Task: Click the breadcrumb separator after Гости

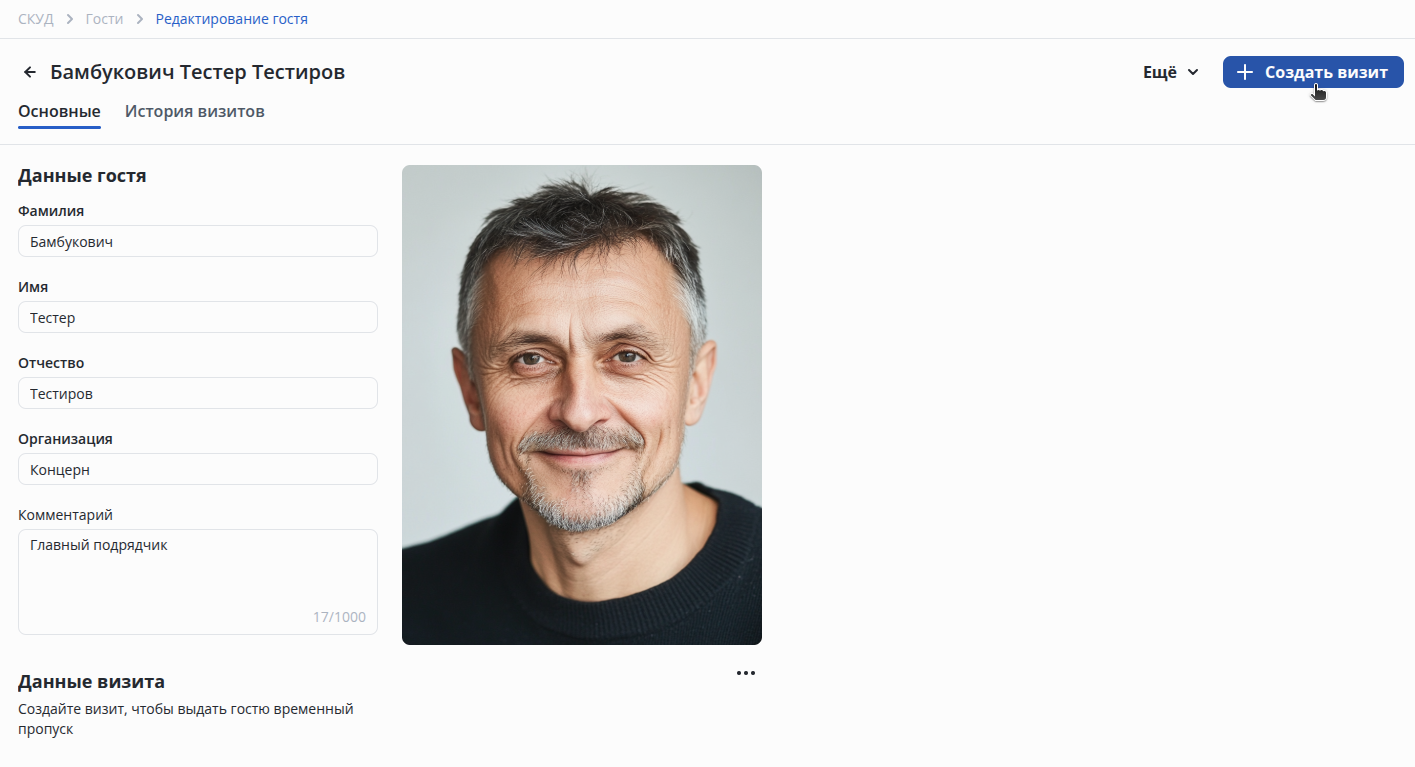Action: [140, 19]
